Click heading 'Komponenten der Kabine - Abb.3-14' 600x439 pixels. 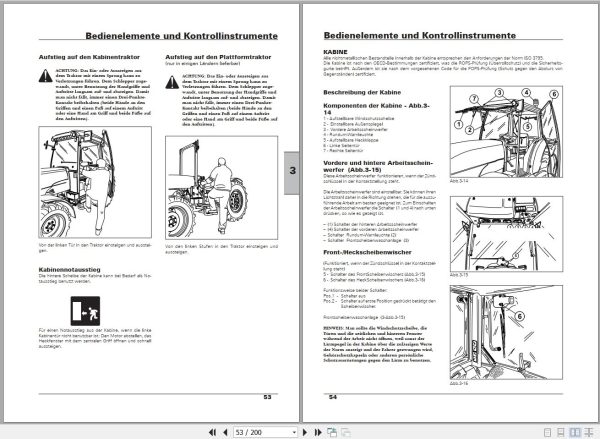[376, 109]
